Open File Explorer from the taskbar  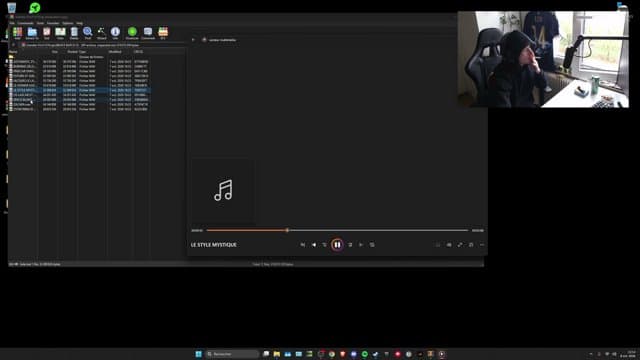[x=277, y=354]
